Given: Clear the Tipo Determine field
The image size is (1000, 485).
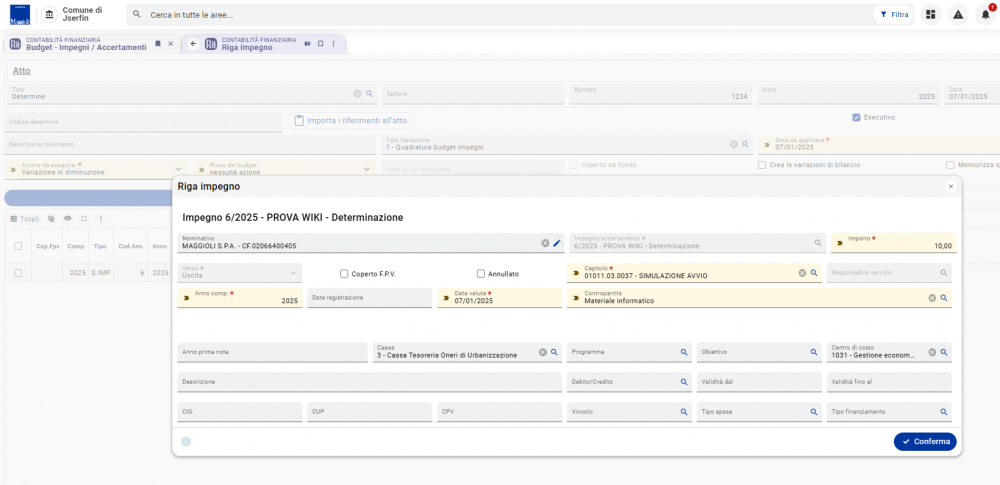Looking at the screenshot, I should coord(358,93).
